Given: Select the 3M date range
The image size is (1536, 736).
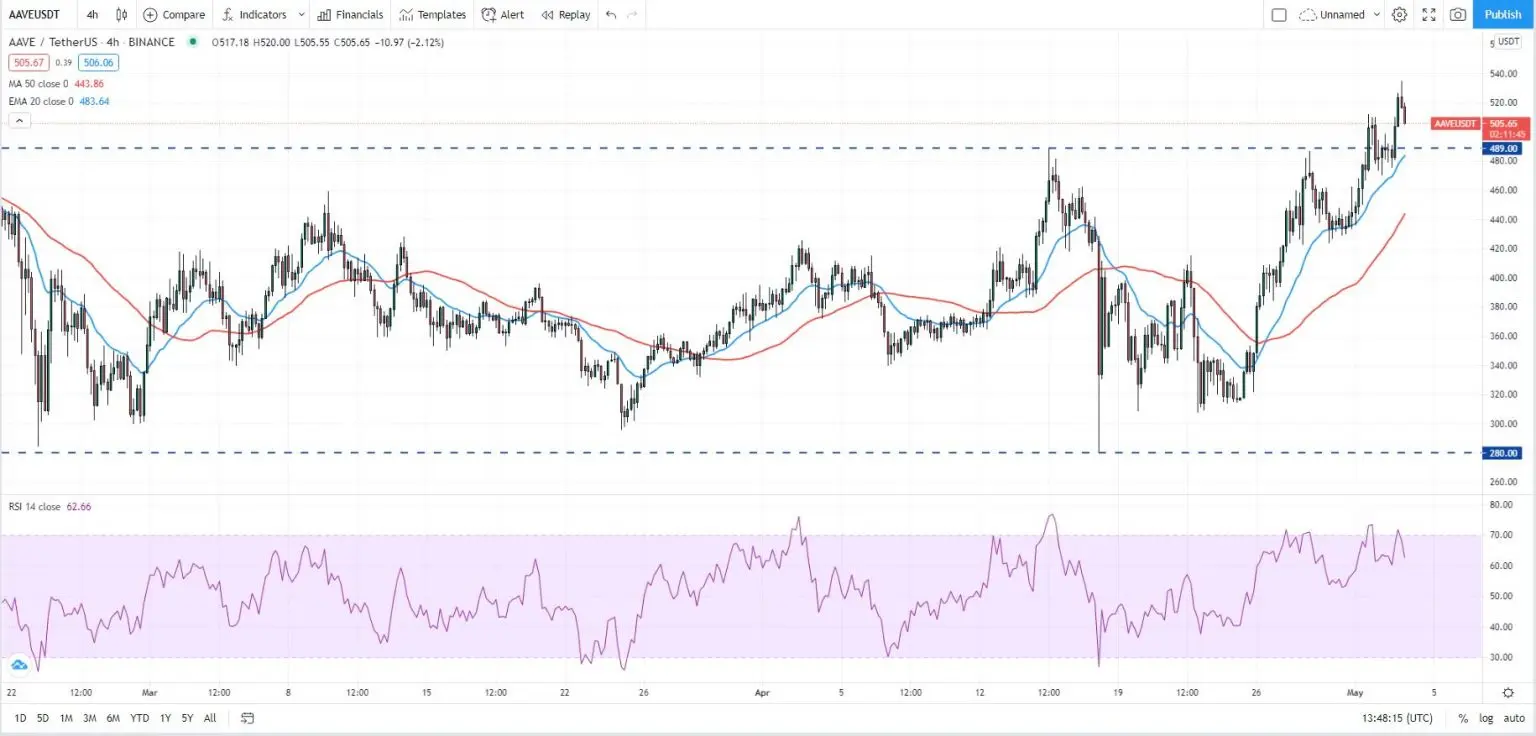Looking at the screenshot, I should point(89,718).
